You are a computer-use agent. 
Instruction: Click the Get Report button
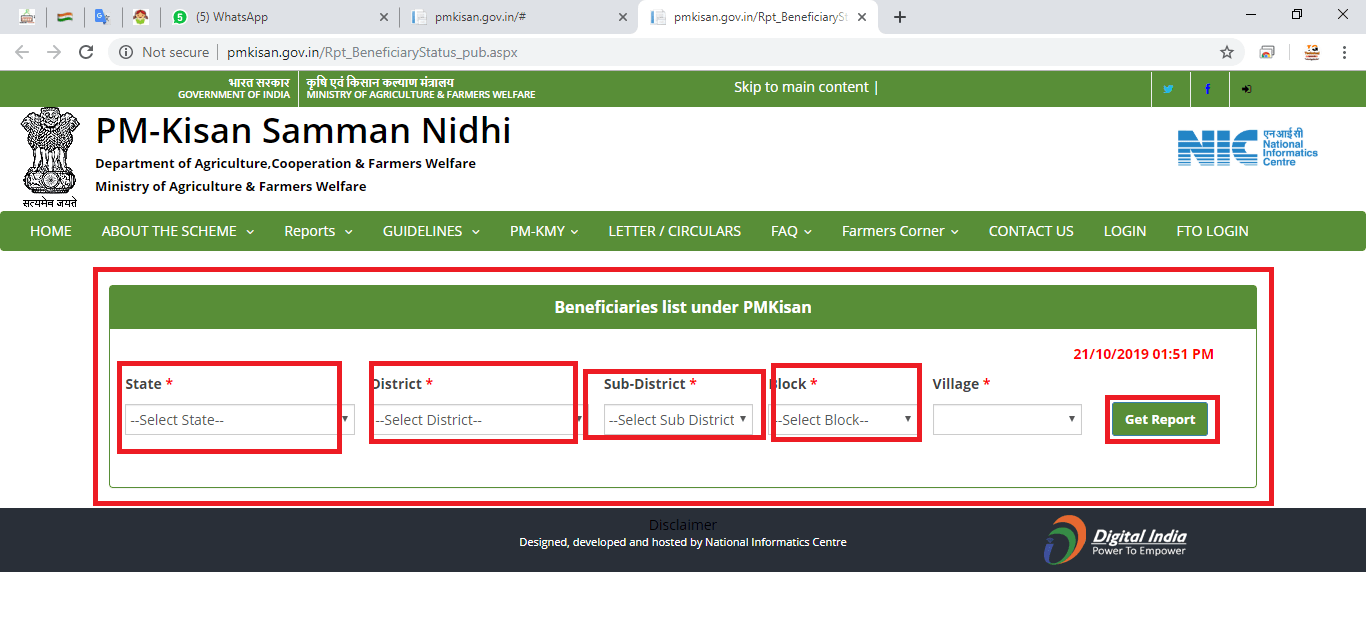tap(1160, 420)
